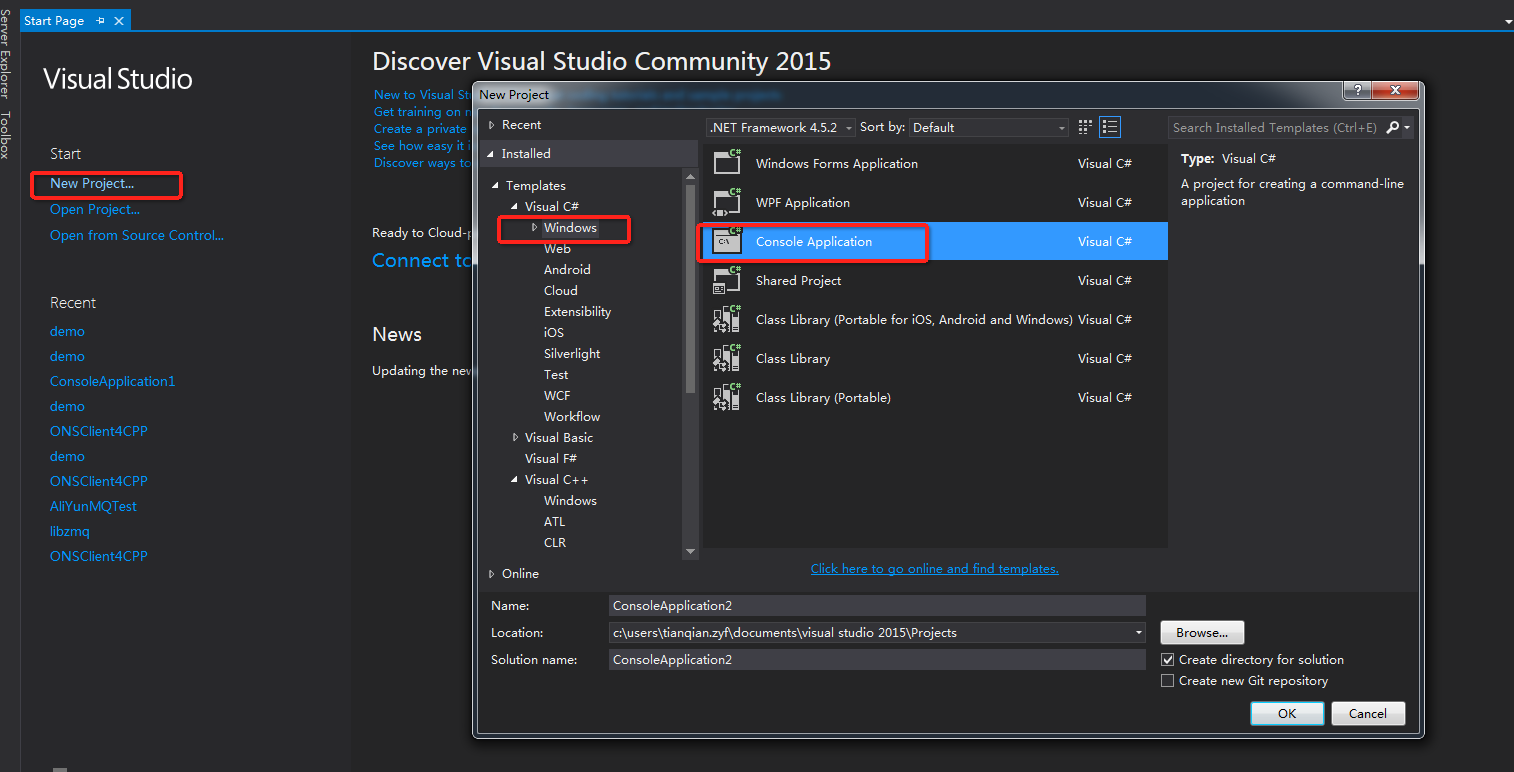Expand the Windows node under Visual C#
Screen dimensions: 1514x772
tap(534, 228)
